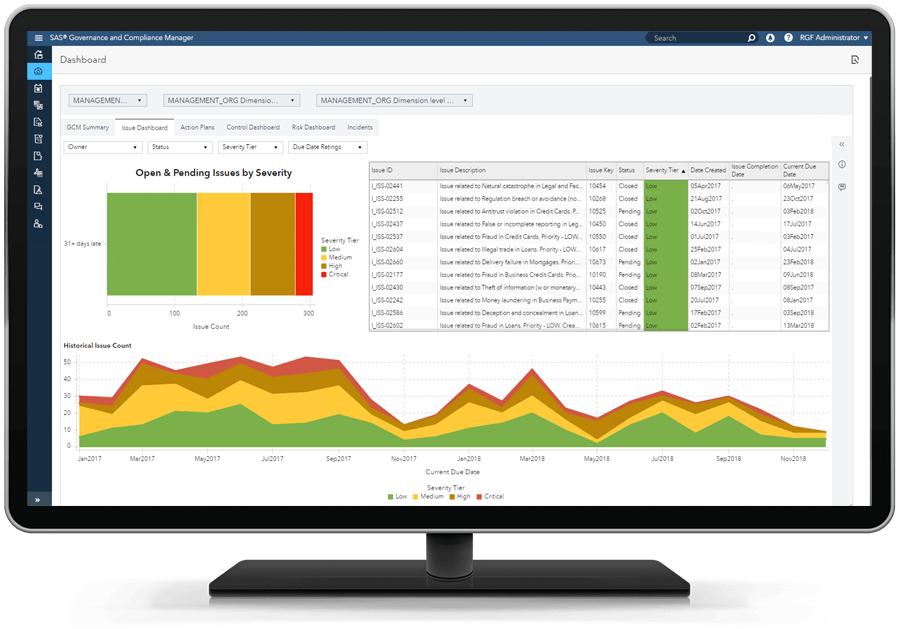900x629 pixels.
Task: Open the calendar icon in the sidebar
Action: 38,88
